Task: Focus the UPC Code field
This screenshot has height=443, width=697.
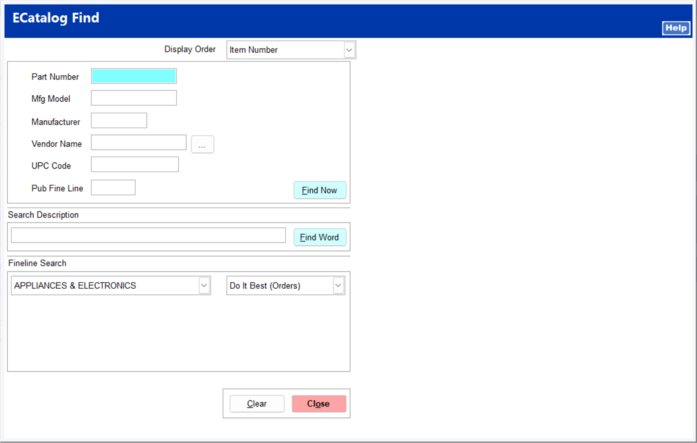Action: tap(134, 165)
